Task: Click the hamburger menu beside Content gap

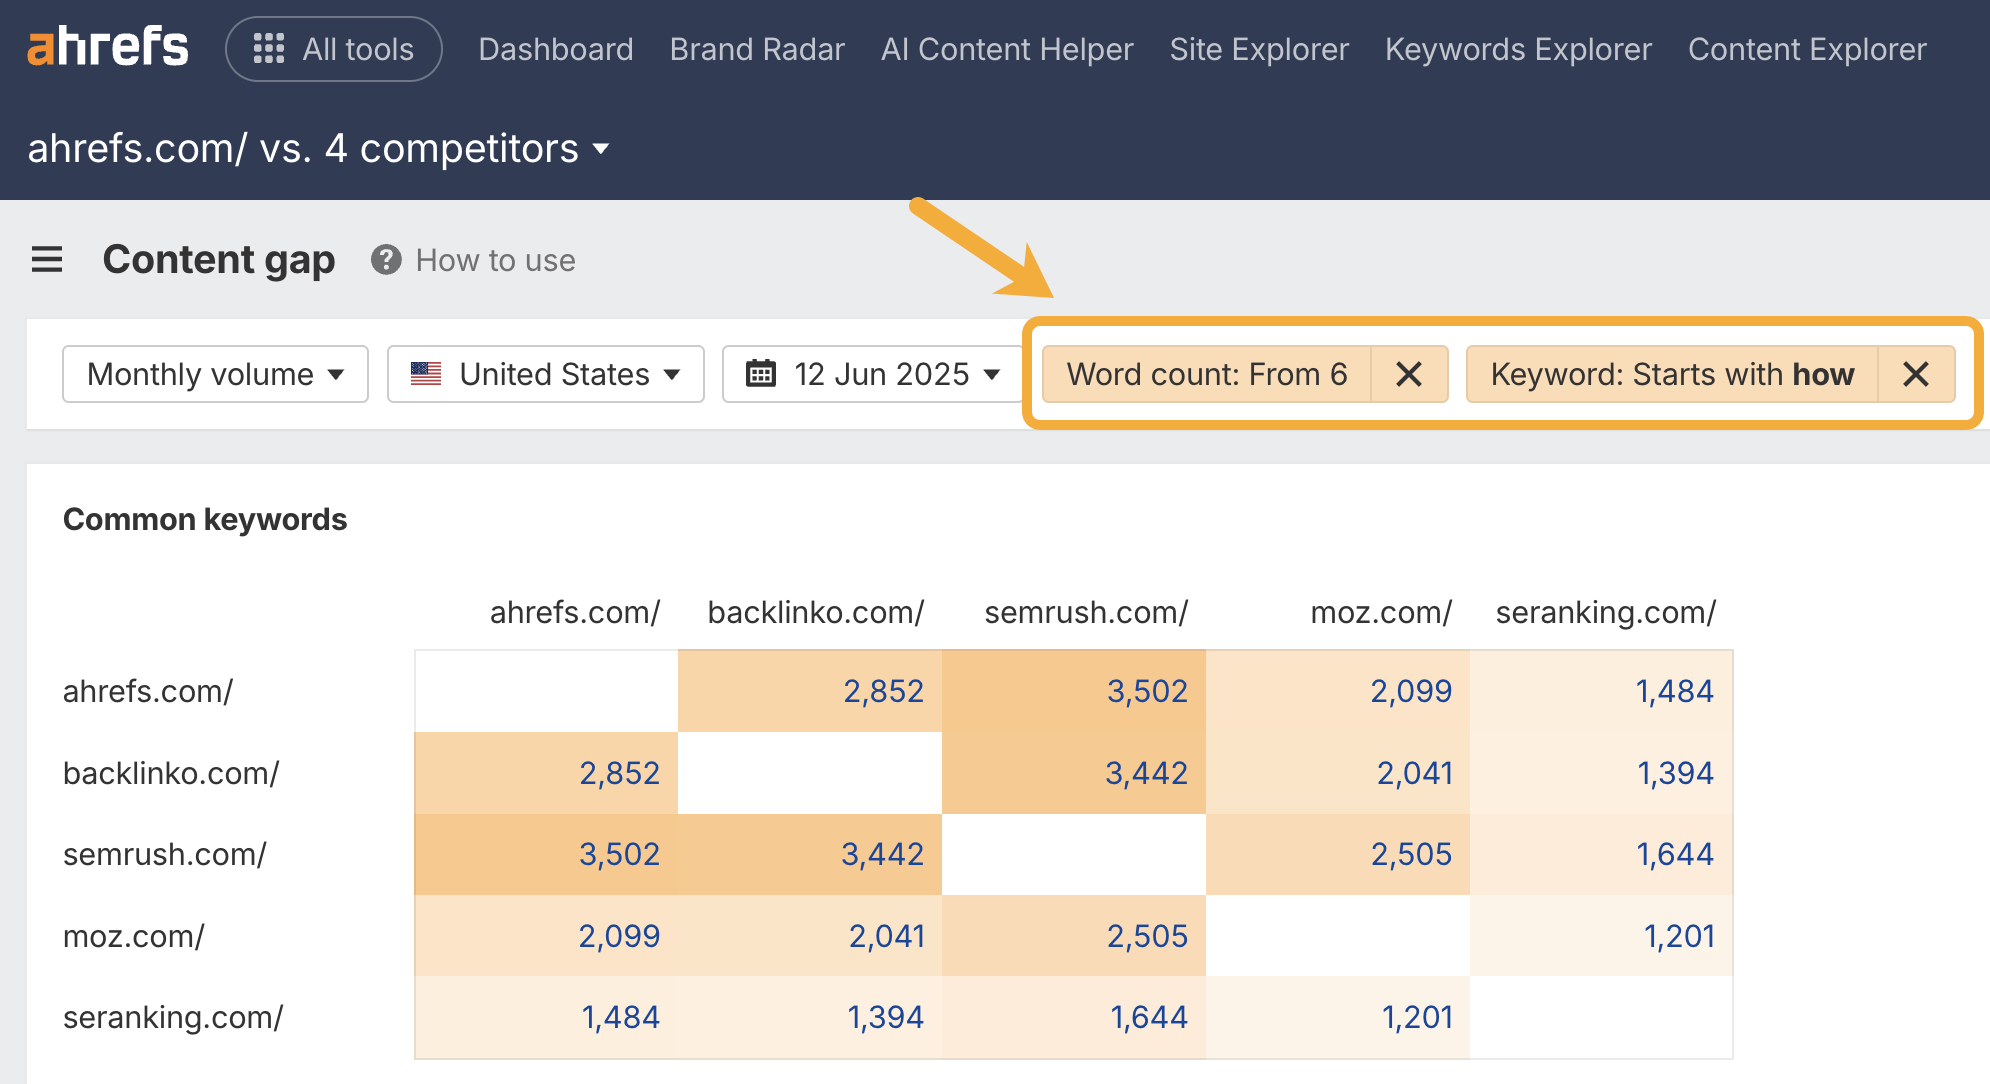Action: coord(46,259)
